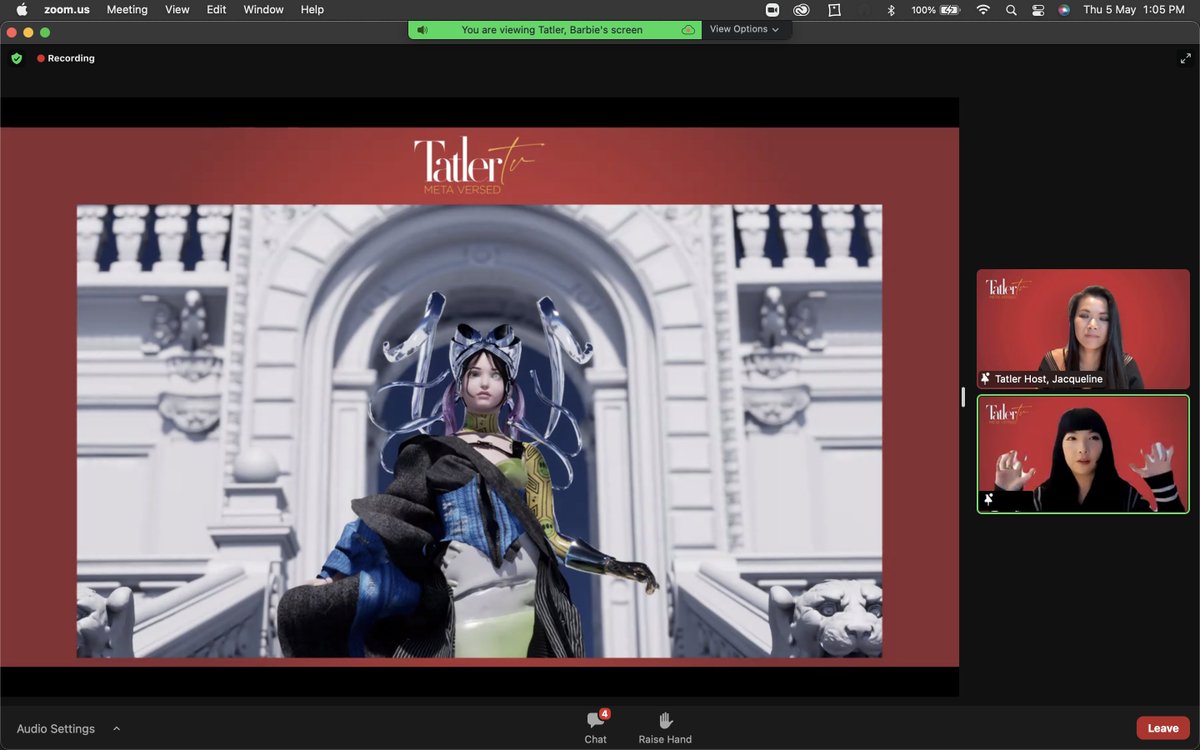Open the Help menu
Screen dimensions: 1200x750
pyautogui.click(x=312, y=9)
